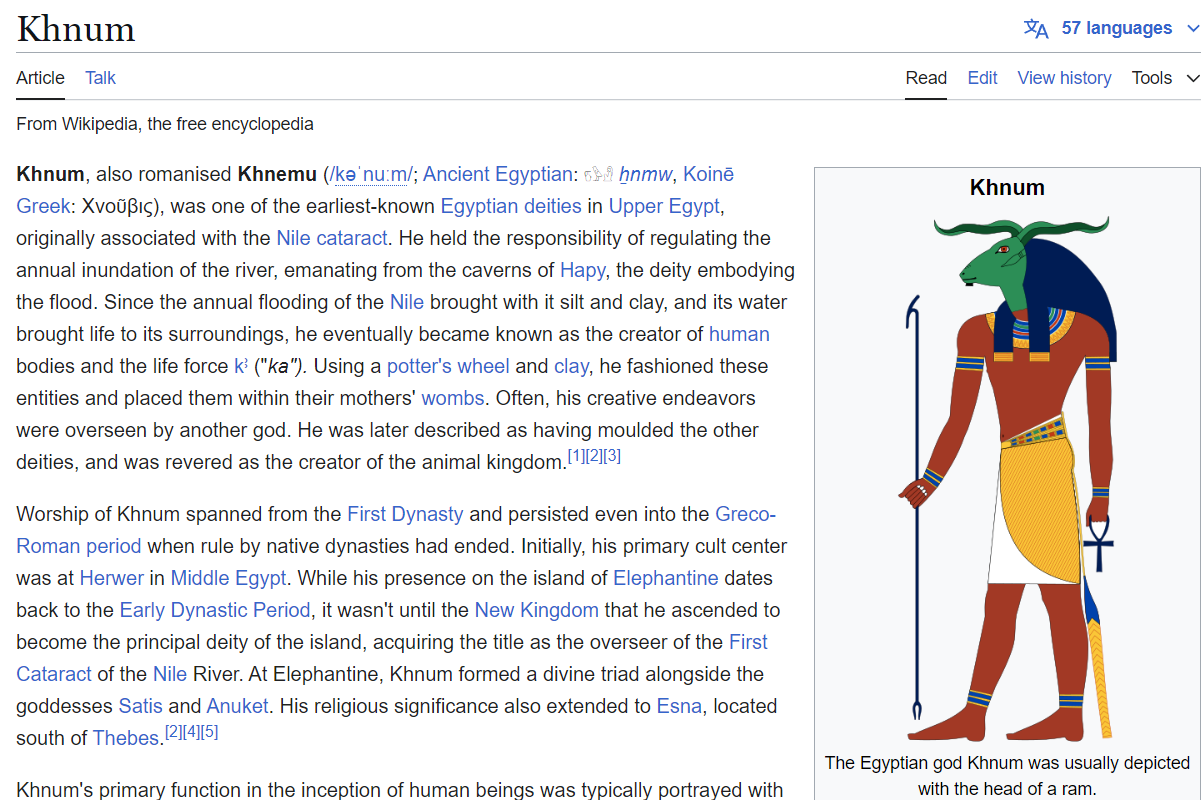Follow the Herwer link

[112, 578]
